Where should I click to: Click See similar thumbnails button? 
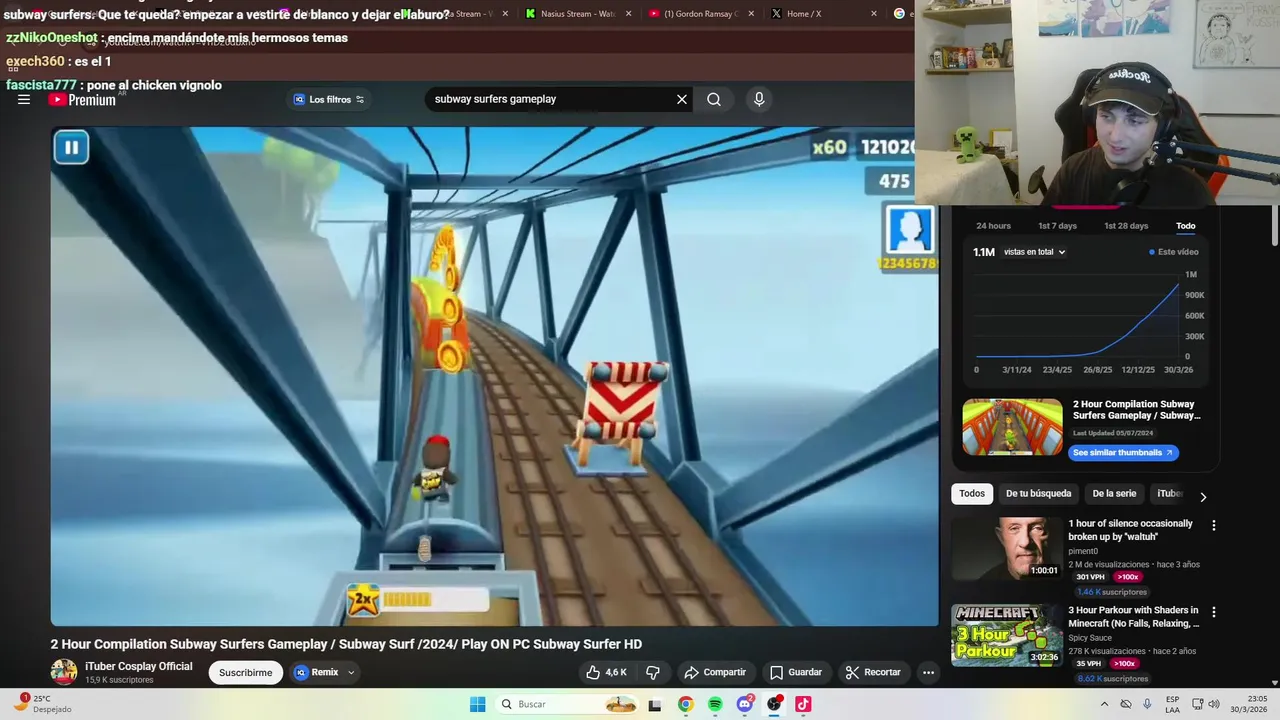coord(1122,452)
